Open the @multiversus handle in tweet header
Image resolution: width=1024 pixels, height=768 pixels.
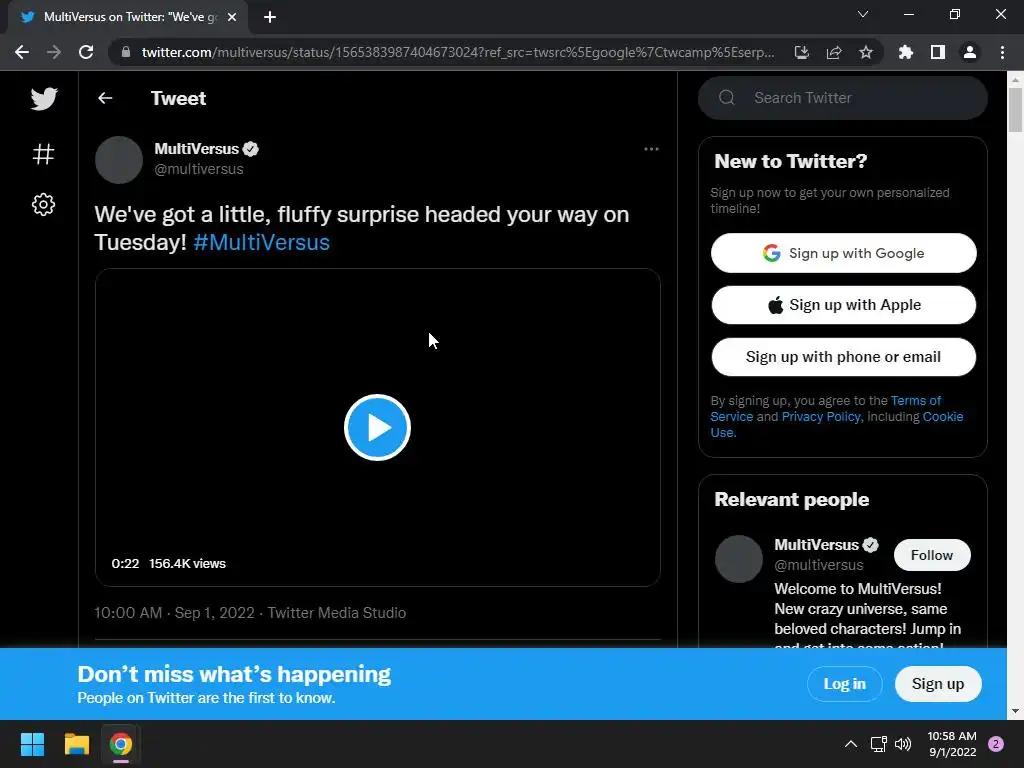[199, 169]
